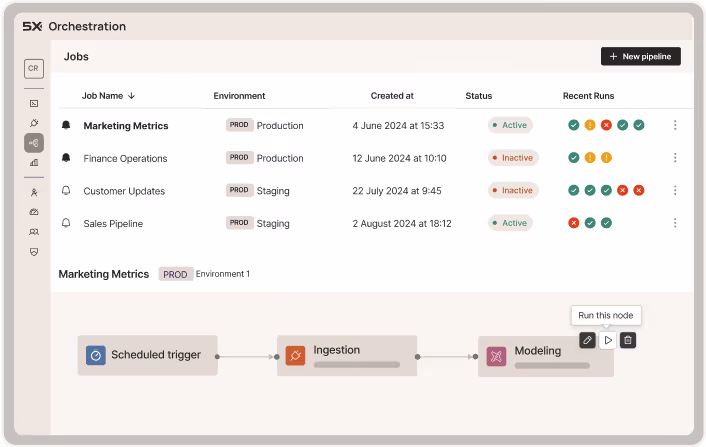Click the last failed run of Customer Updates
Viewport: 706px width, 447px height.
(639, 190)
